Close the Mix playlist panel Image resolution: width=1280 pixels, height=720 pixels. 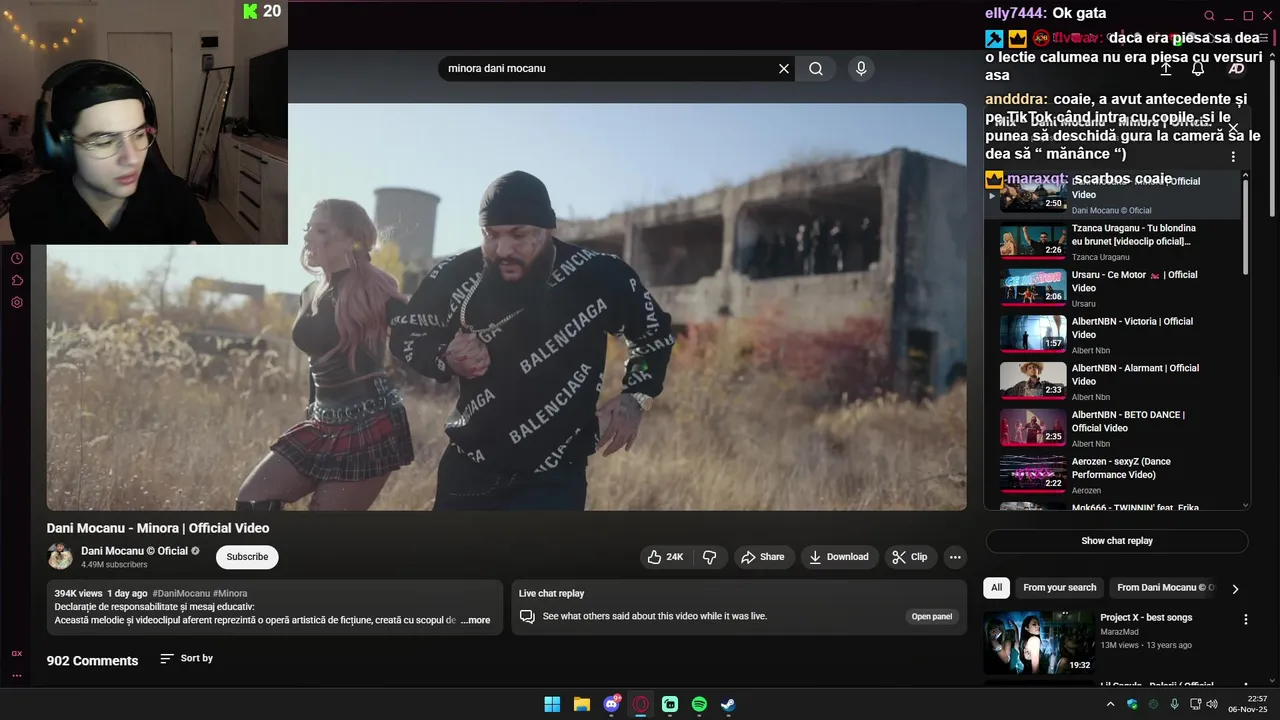pyautogui.click(x=1233, y=127)
